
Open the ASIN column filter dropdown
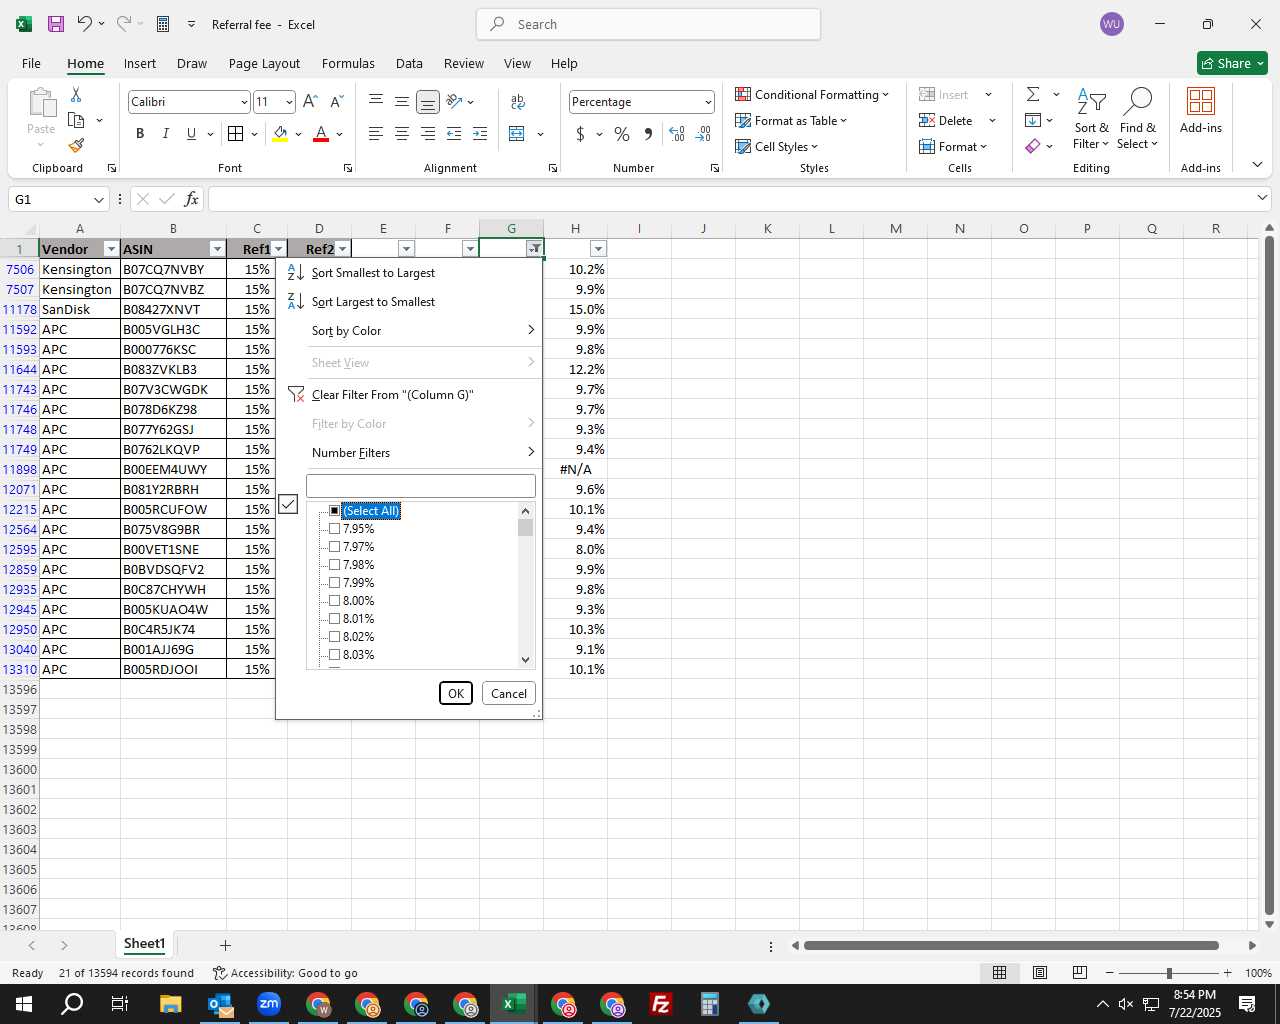click(217, 249)
